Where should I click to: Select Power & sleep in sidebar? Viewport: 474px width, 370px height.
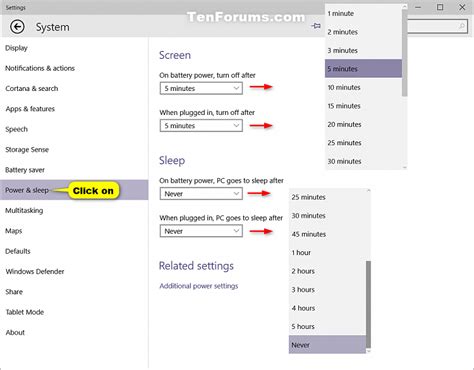click(74, 190)
